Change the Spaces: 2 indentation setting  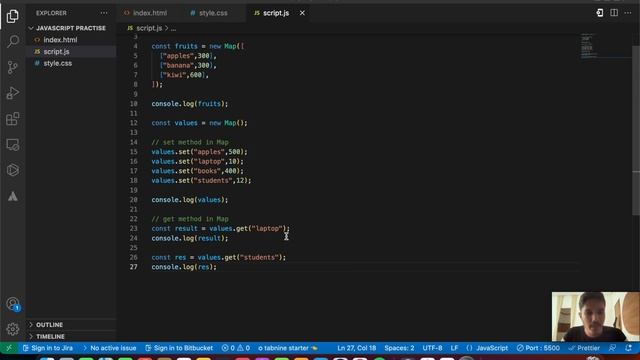(x=399, y=348)
